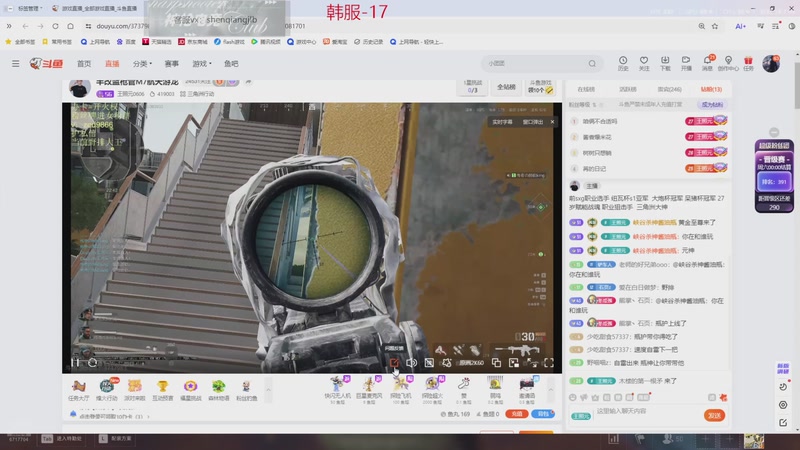Pause the live stream video
The image size is (800, 450).
coord(75,363)
